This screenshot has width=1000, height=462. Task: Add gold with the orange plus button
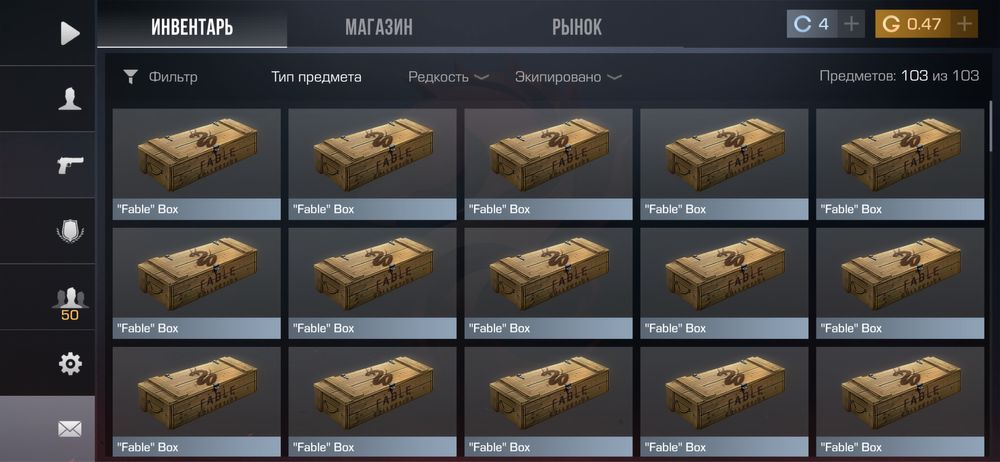coord(964,24)
